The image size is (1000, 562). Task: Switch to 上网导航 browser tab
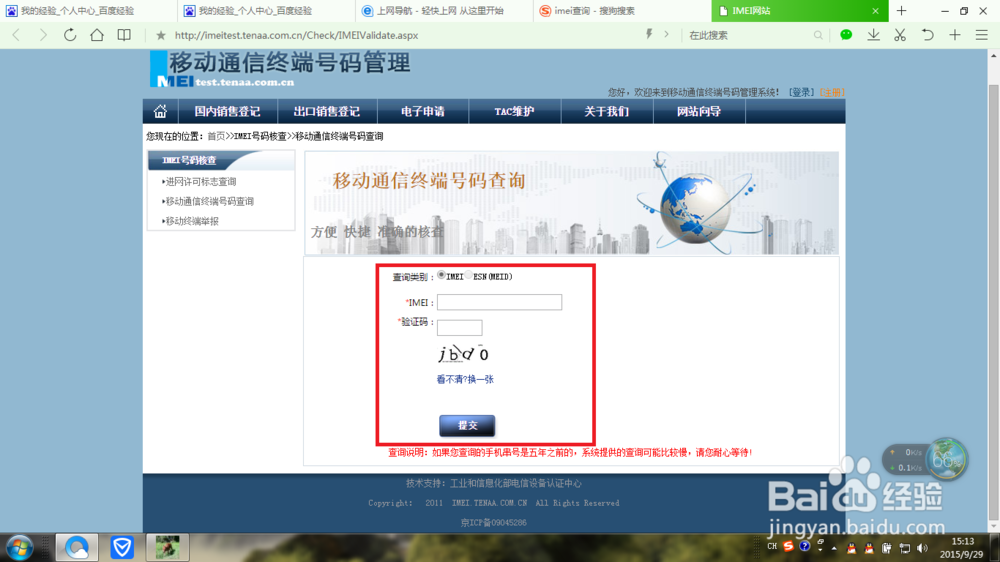coord(444,11)
